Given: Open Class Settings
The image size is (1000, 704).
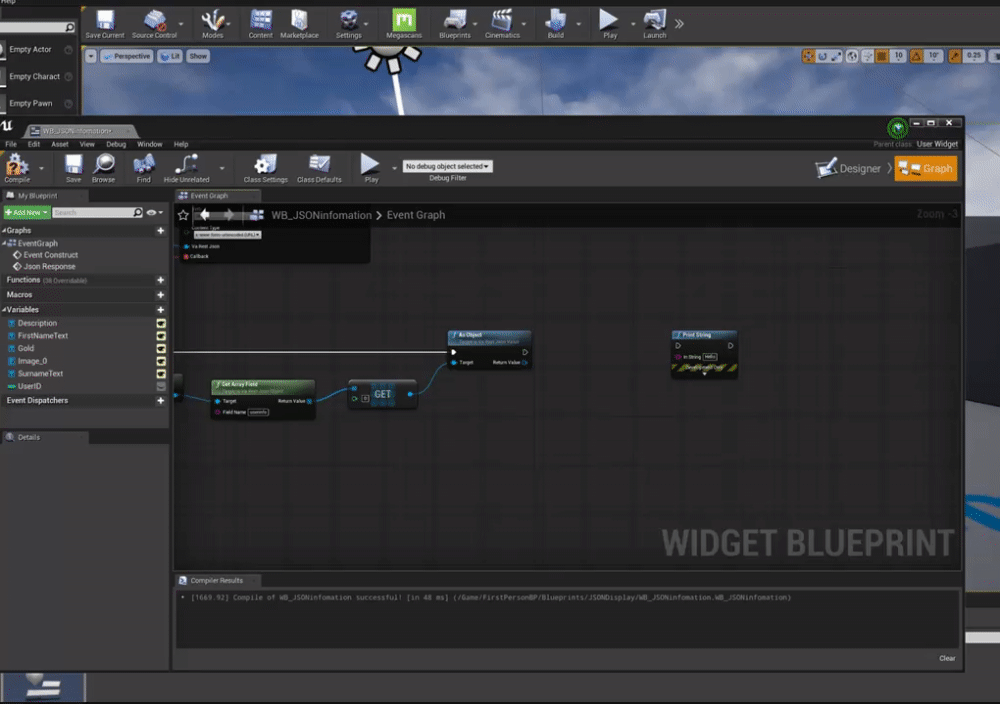Looking at the screenshot, I should tap(265, 168).
